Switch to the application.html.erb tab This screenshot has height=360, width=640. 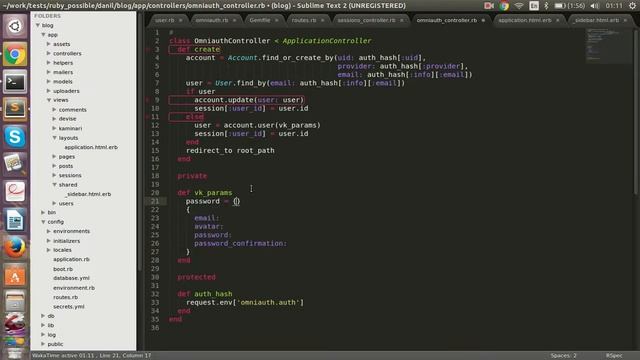525,20
